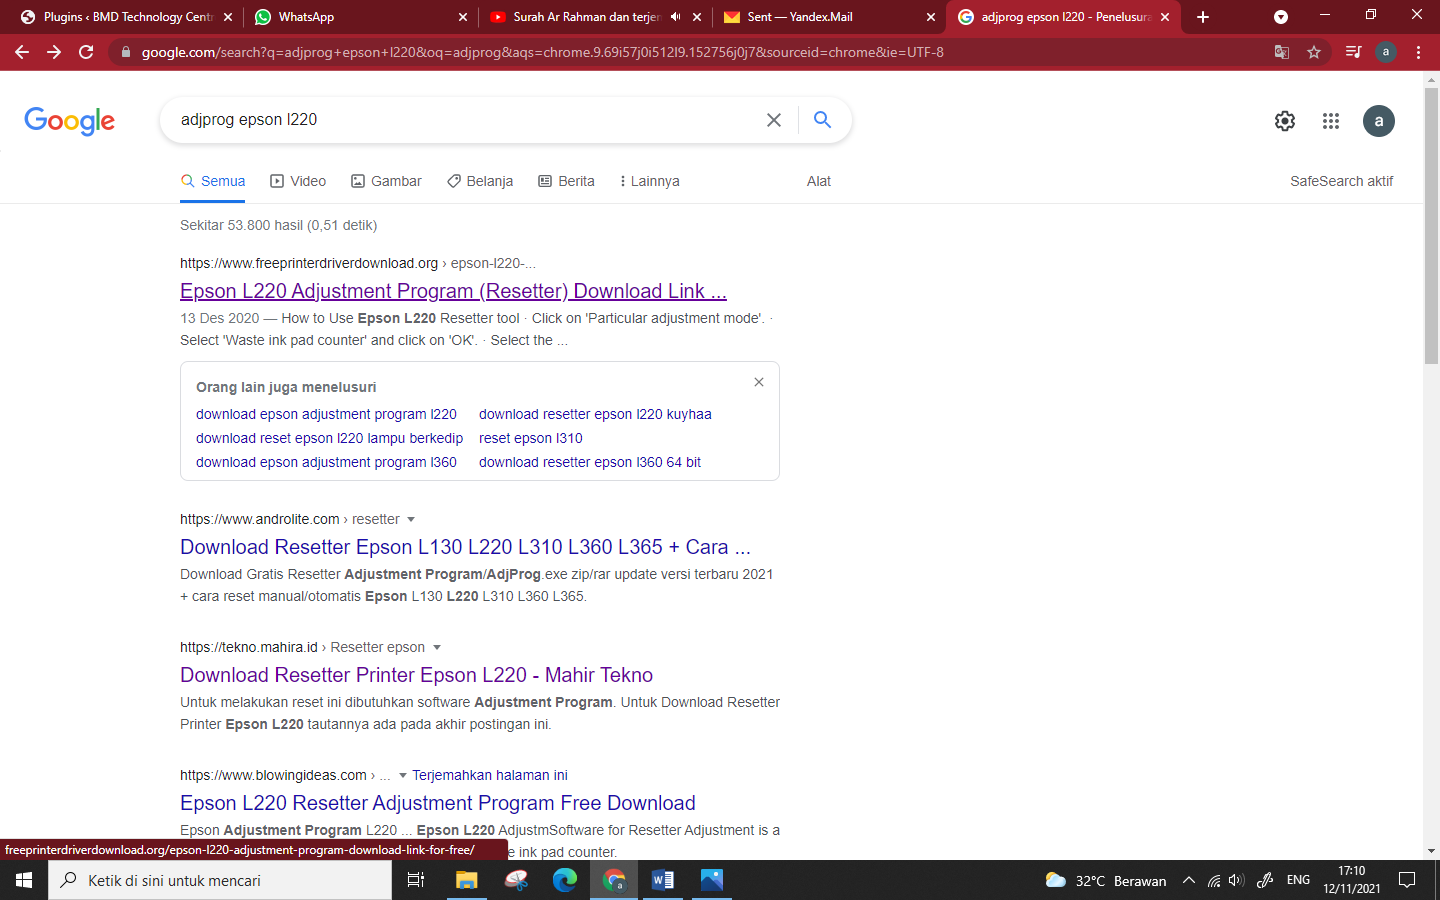The image size is (1440, 900).
Task: Open Epson L220 Adjustment Program (Resetter) link
Action: pos(453,291)
